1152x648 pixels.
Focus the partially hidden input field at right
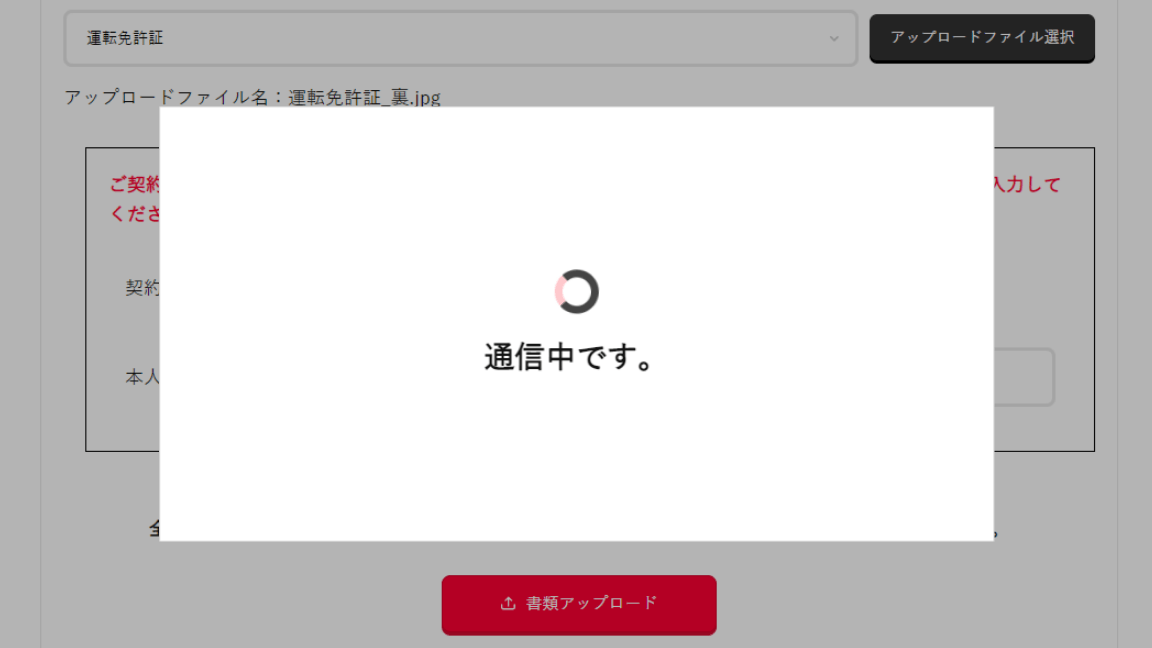[x=1023, y=377]
